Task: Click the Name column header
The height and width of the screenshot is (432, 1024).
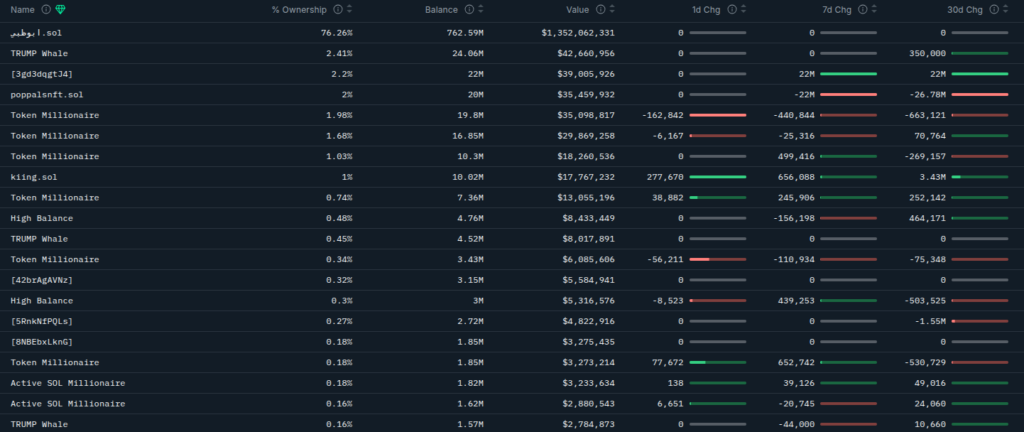Action: click(22, 10)
